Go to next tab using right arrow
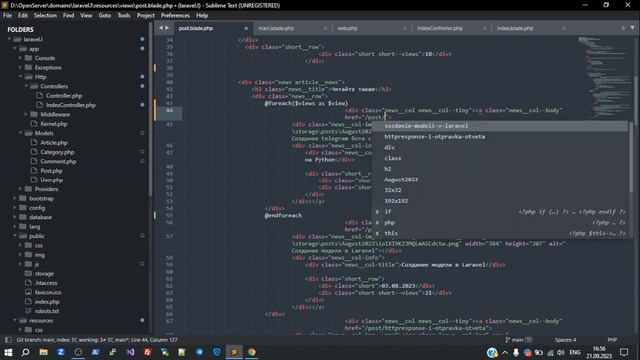This screenshot has width=640, height=360. pyautogui.click(x=167, y=28)
